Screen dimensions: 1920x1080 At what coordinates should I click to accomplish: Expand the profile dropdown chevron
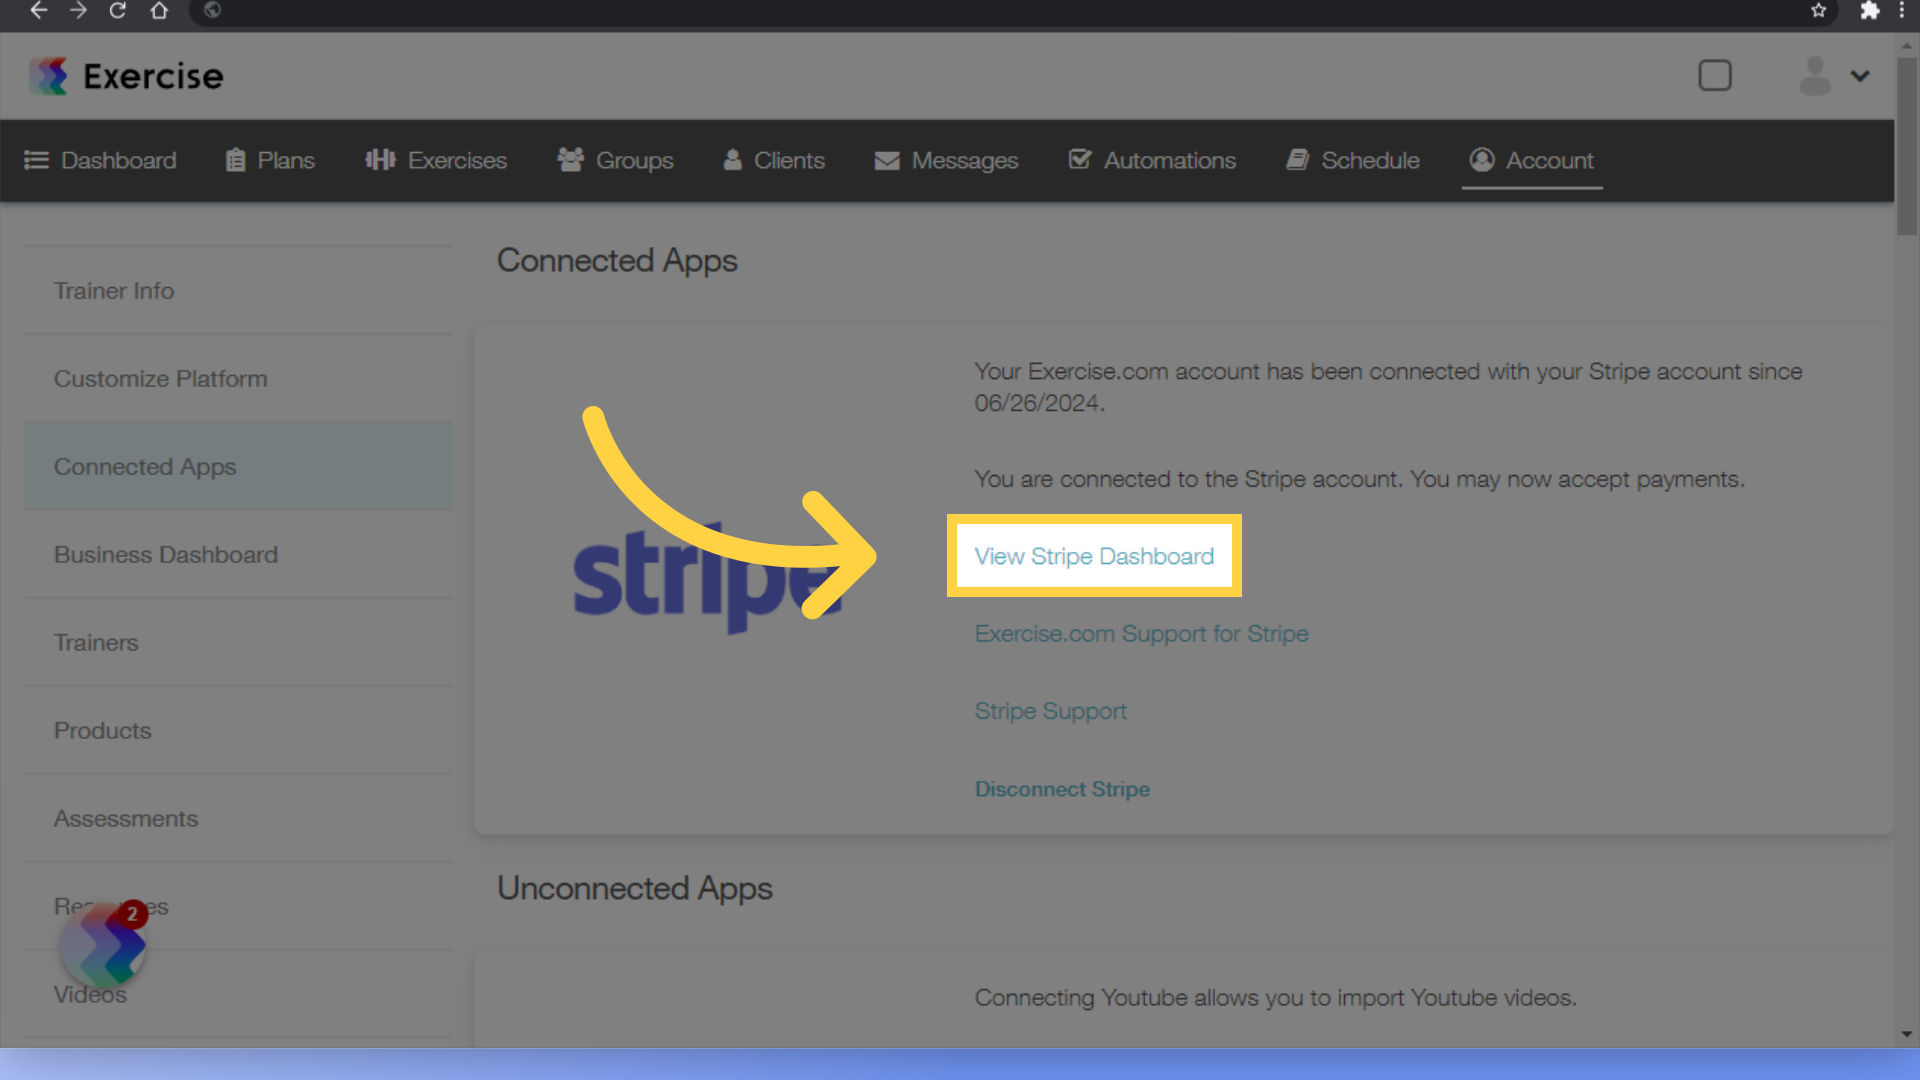1860,76
